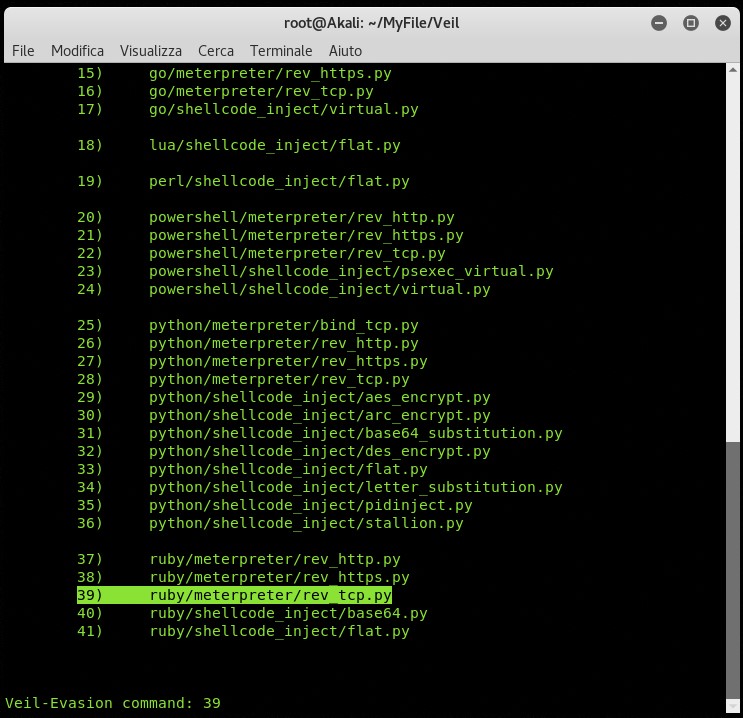Click line python/shellcode_inject/flat.py

pos(288,470)
